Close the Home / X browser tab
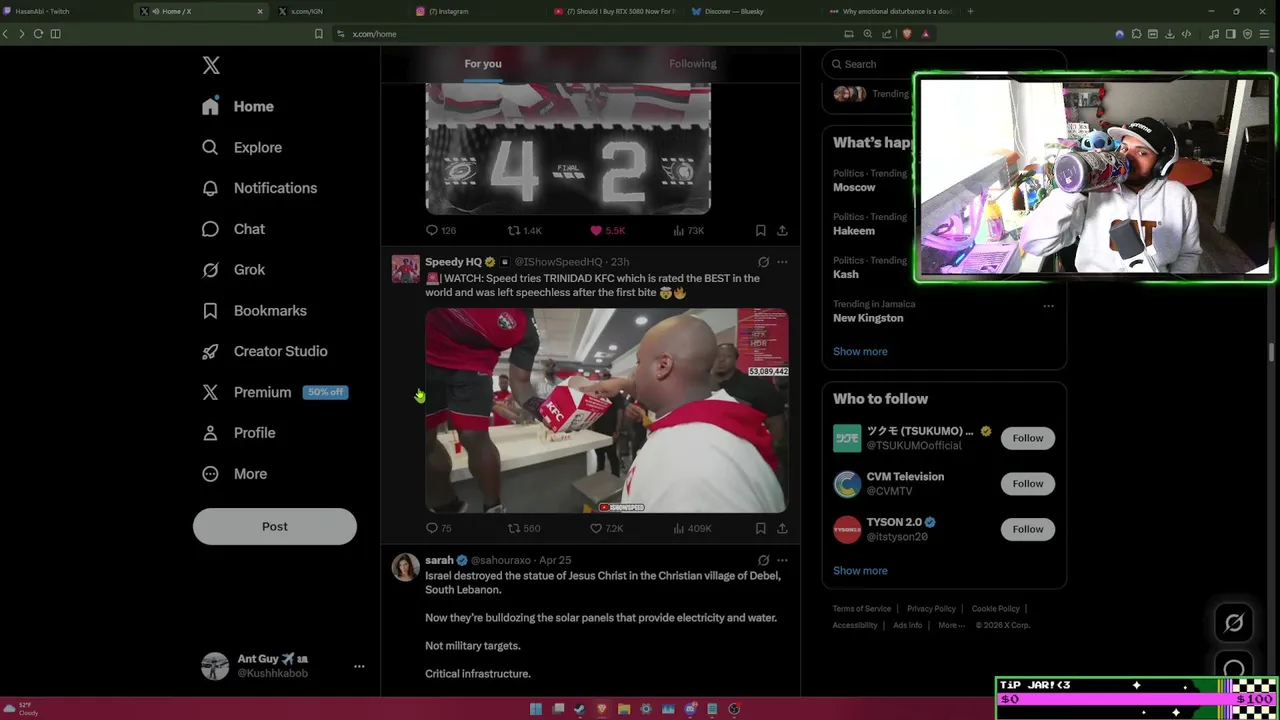 click(260, 11)
